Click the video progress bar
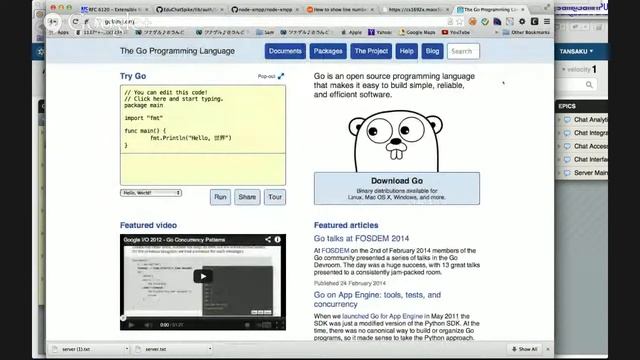Screen dimensions: 640x360 point(203,318)
